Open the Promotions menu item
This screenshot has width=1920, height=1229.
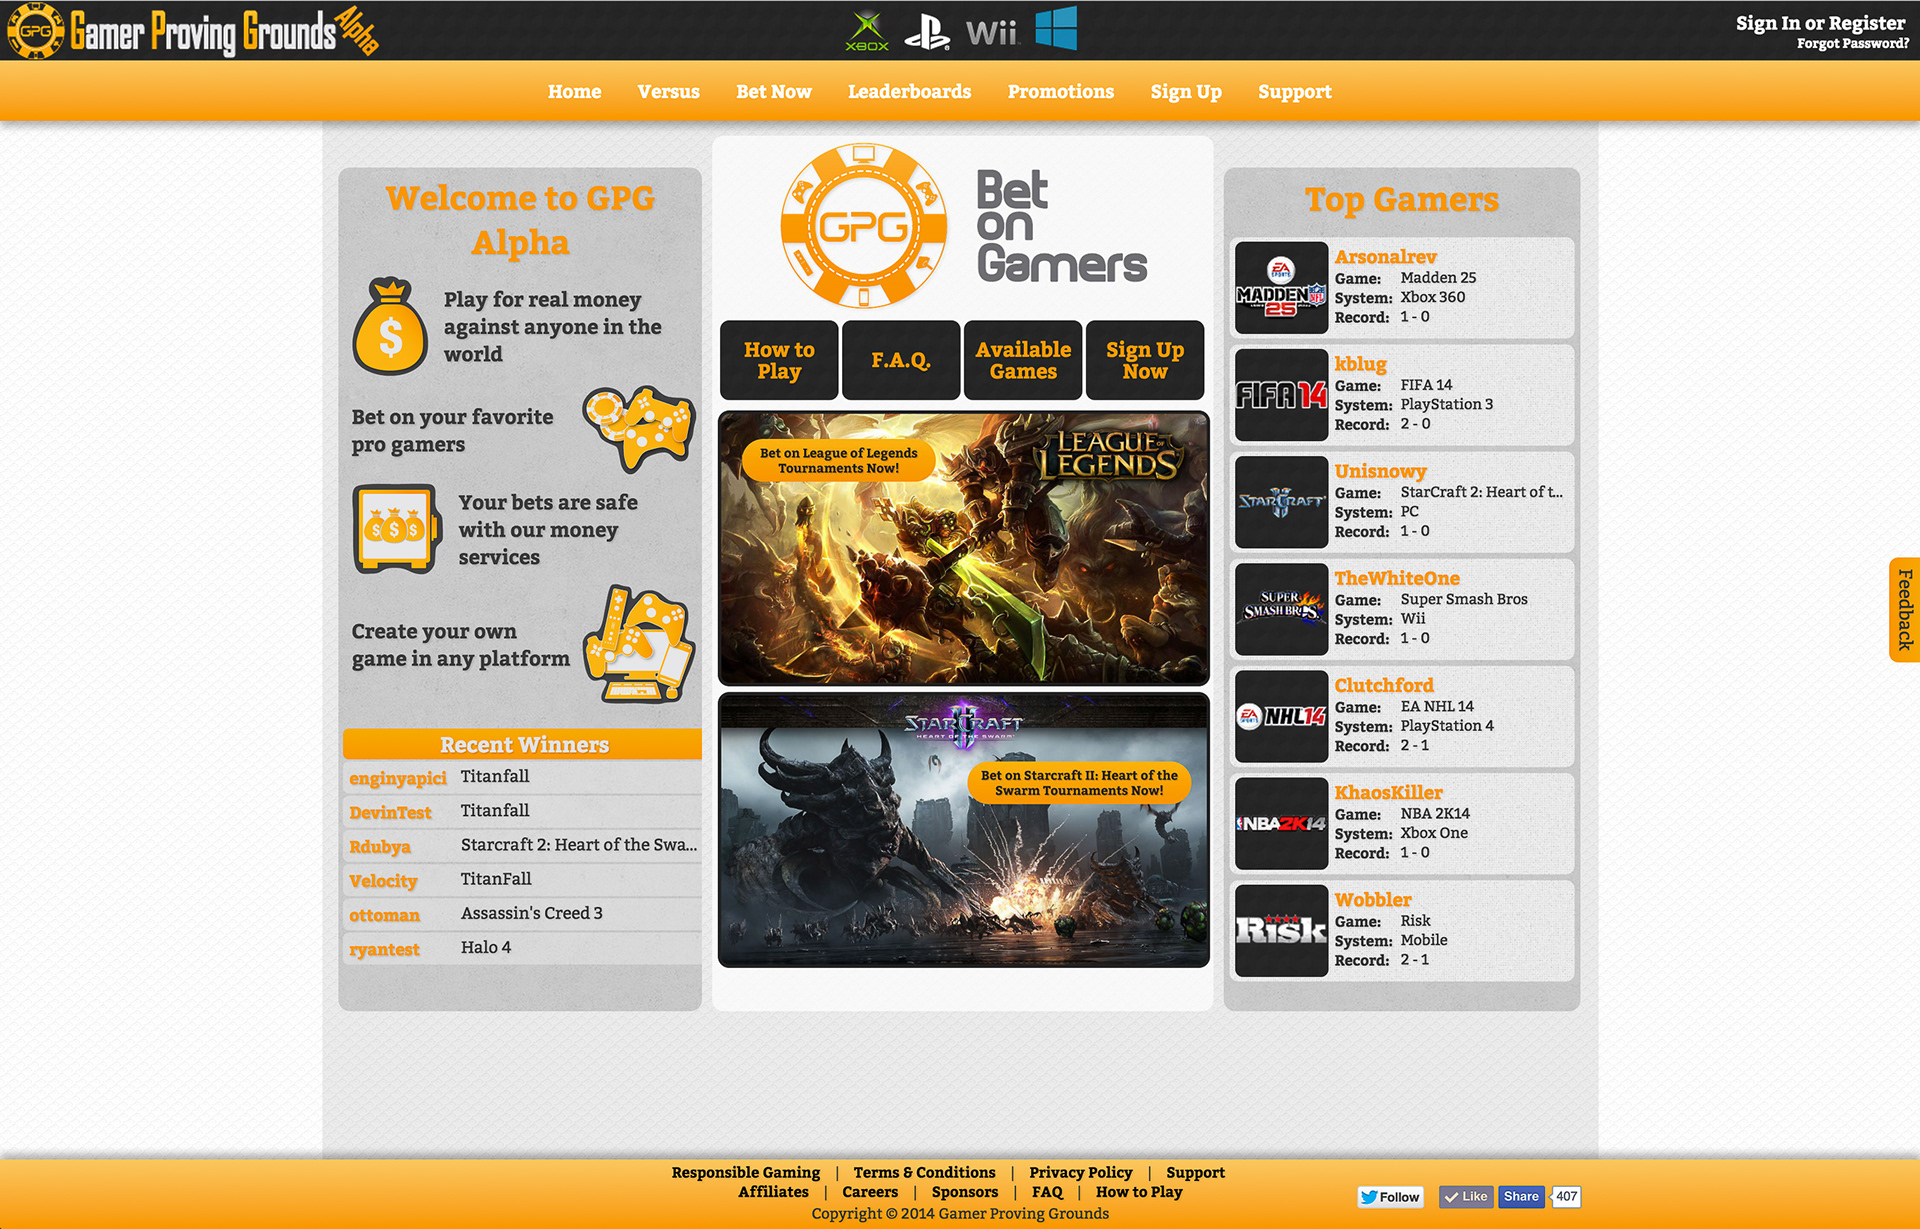tap(1061, 91)
